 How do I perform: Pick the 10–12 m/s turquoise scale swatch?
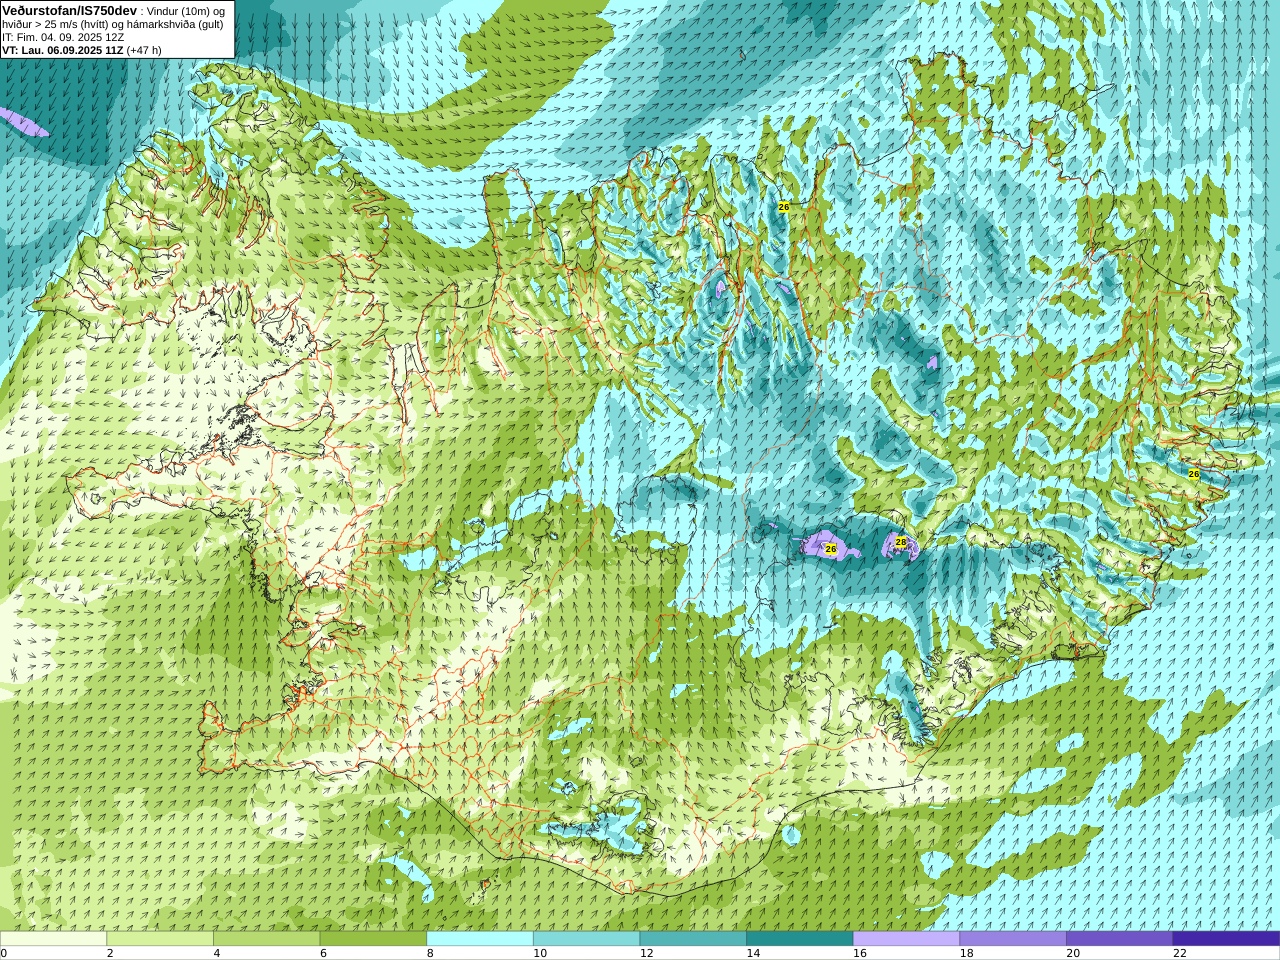(586, 939)
